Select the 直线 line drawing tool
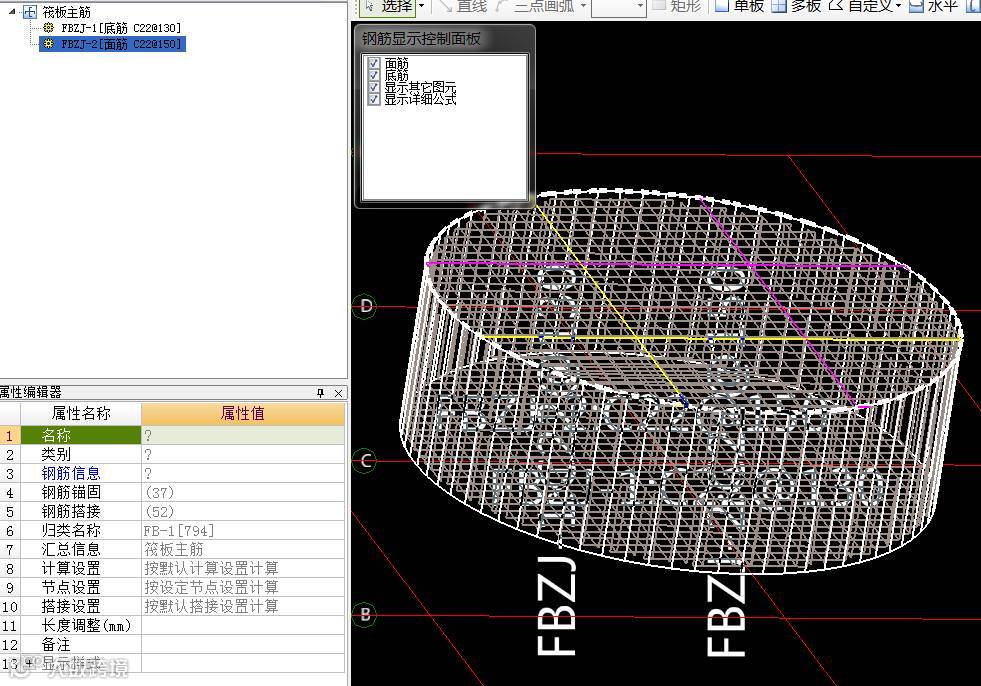 pyautogui.click(x=461, y=6)
